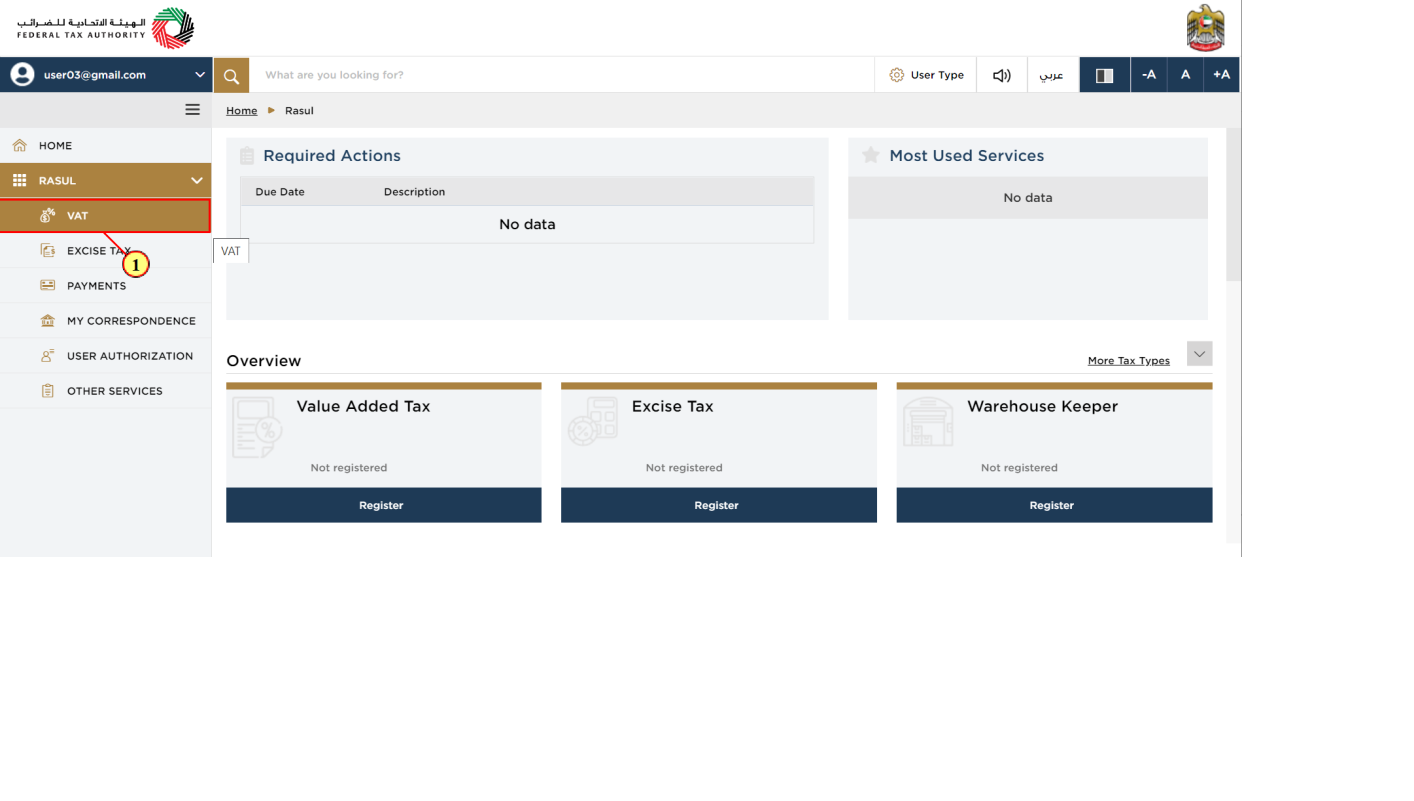
Task: Click the Required Actions clipboard icon
Action: (x=247, y=156)
